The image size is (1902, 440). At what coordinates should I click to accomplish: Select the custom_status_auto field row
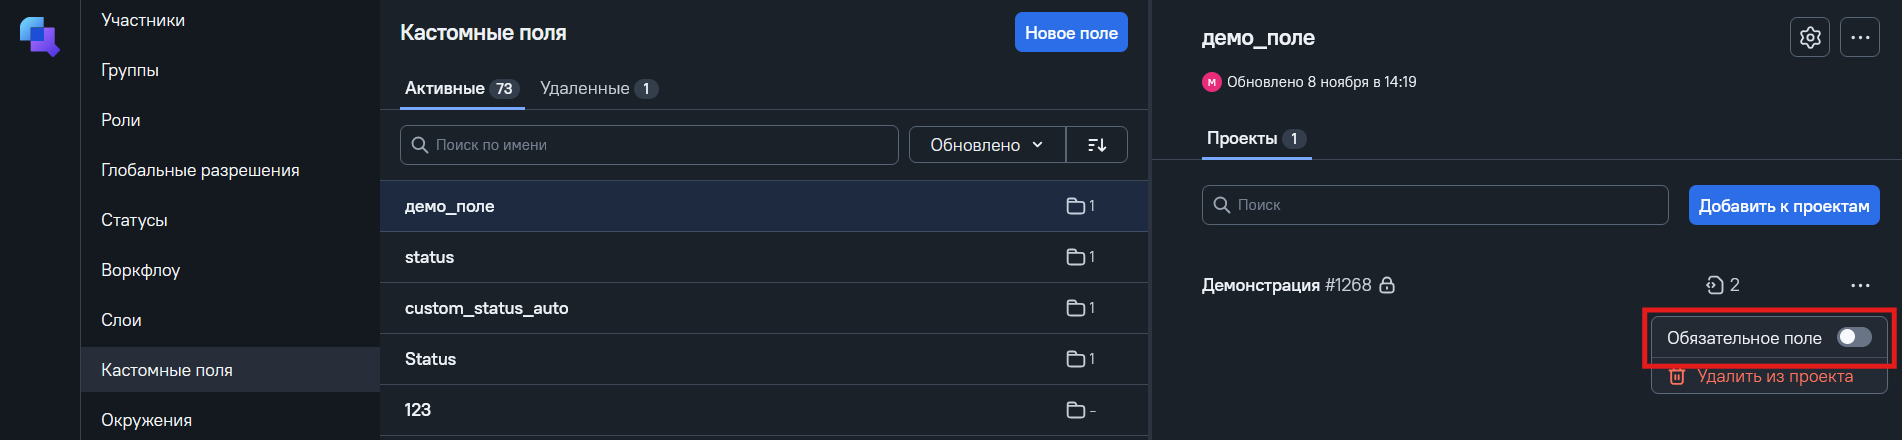764,308
